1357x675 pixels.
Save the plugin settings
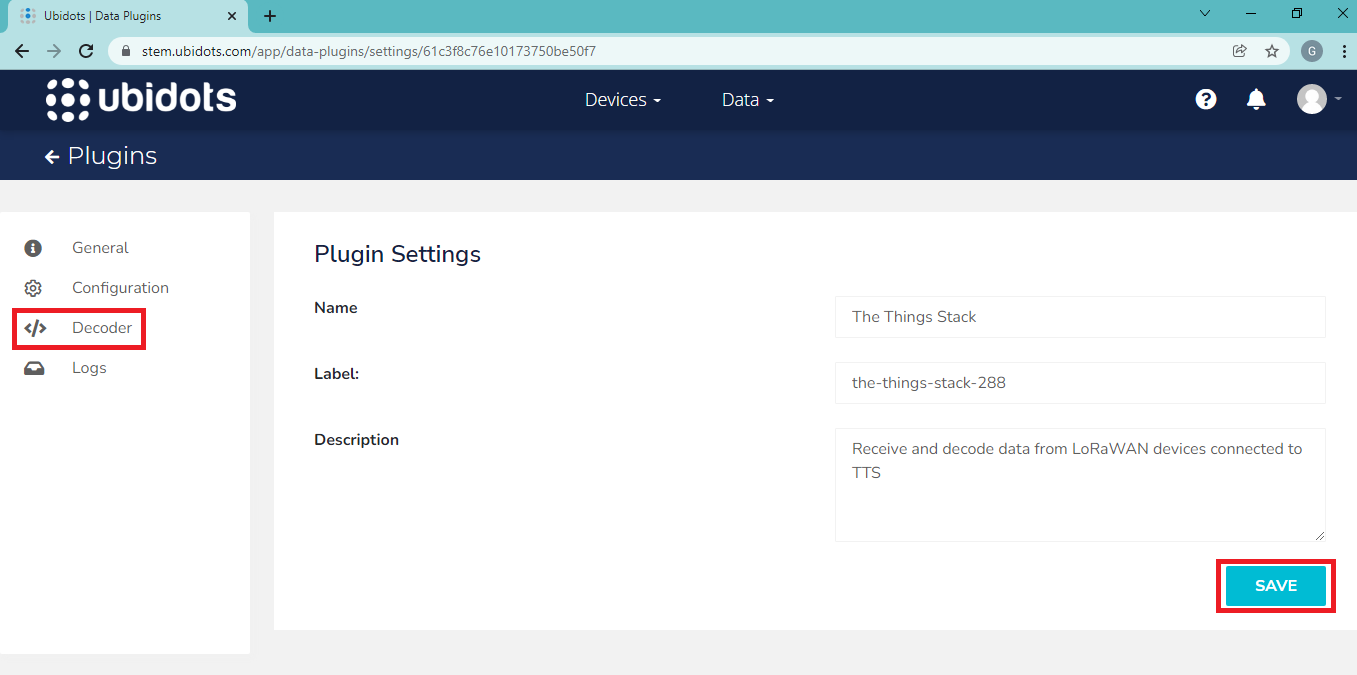click(x=1275, y=586)
